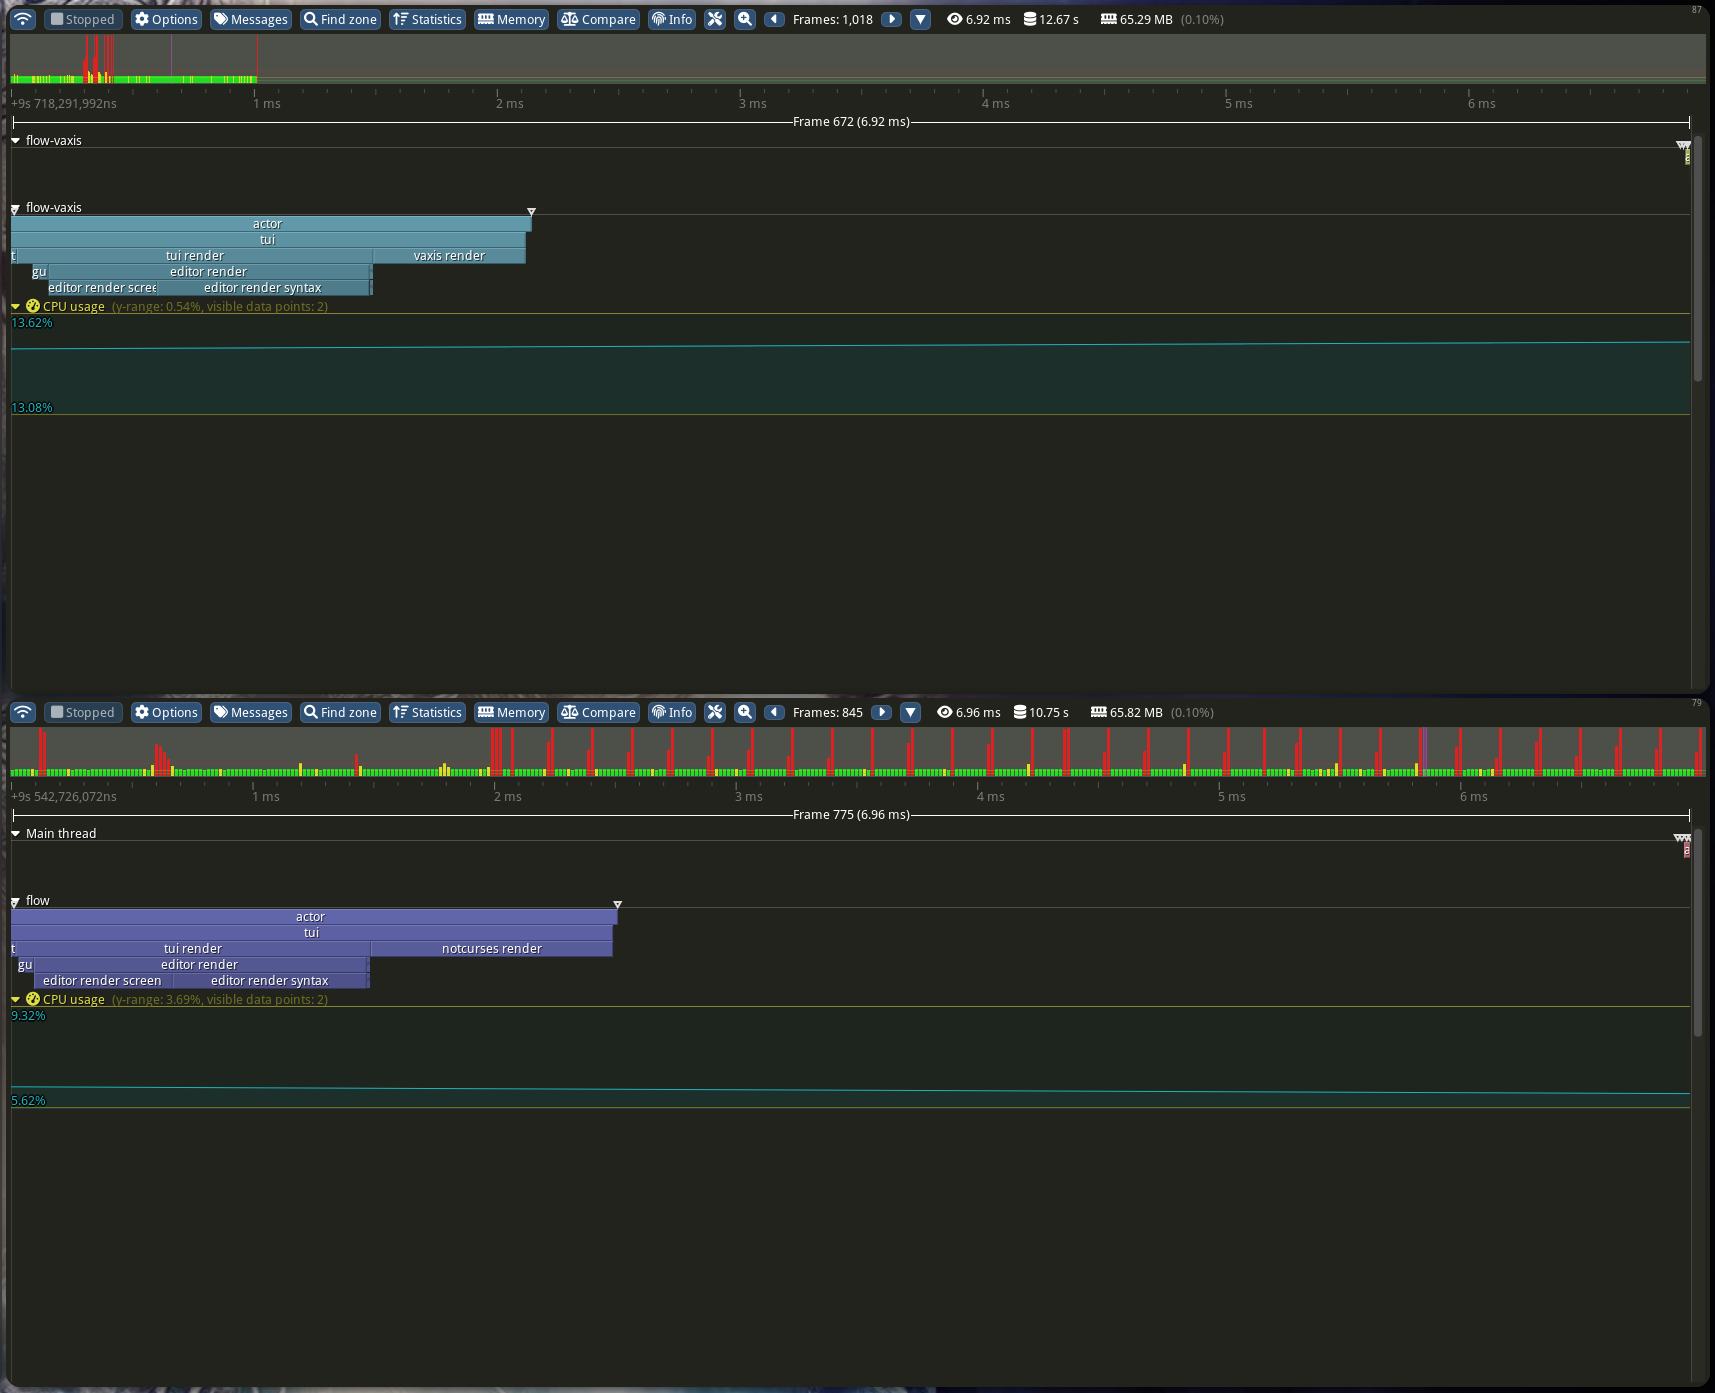Click the magnifier zoom icon in top window
This screenshot has height=1393, width=1715.
tap(745, 19)
